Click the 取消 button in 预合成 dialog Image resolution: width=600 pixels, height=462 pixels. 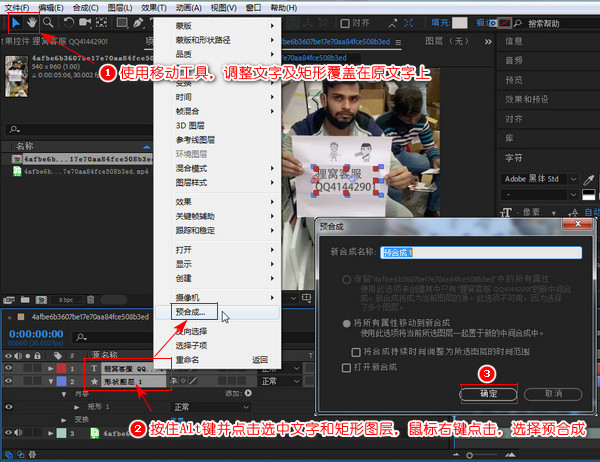pyautogui.click(x=553, y=394)
